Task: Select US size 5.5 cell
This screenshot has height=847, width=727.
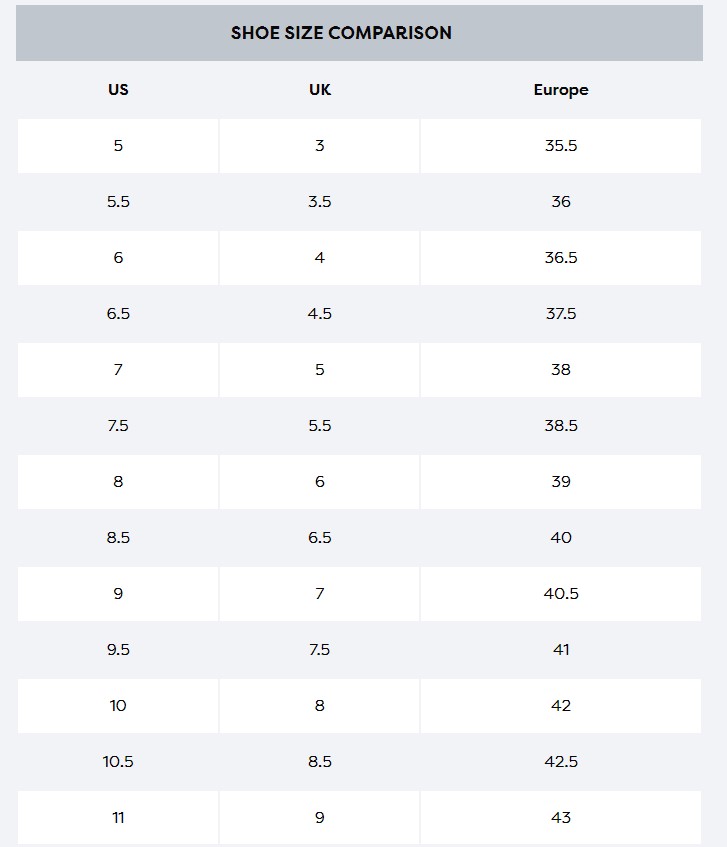Action: (118, 201)
